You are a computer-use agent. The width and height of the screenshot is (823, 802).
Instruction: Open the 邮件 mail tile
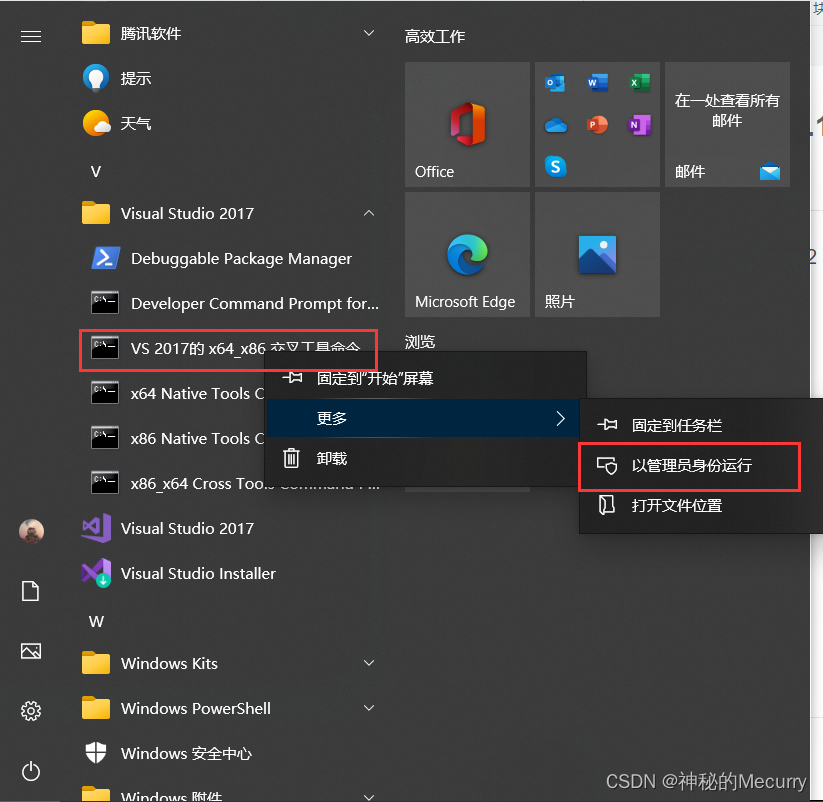tap(727, 124)
